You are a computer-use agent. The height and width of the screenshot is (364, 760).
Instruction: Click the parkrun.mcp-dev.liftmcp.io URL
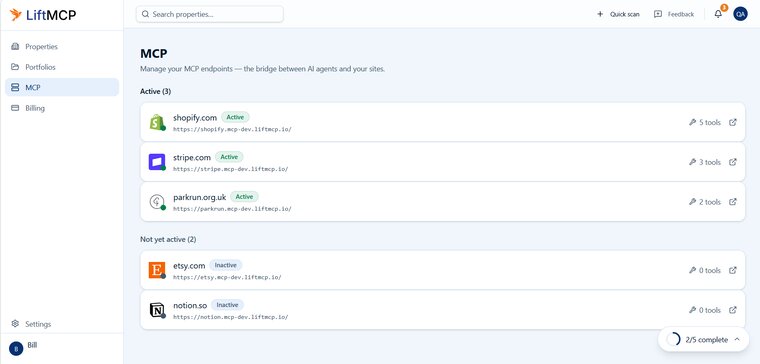[x=232, y=209]
